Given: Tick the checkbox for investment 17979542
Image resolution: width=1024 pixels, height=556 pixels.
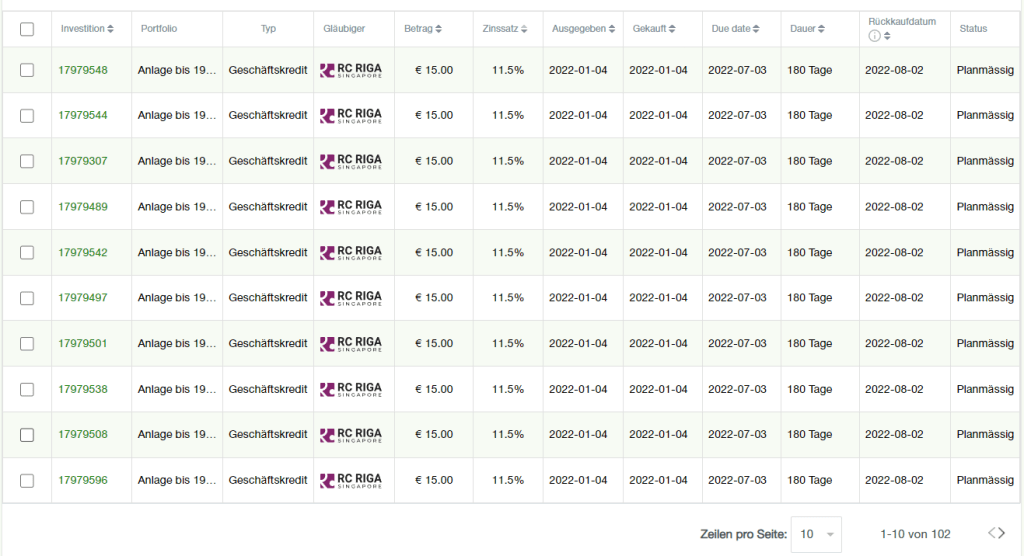Looking at the screenshot, I should click(27, 252).
